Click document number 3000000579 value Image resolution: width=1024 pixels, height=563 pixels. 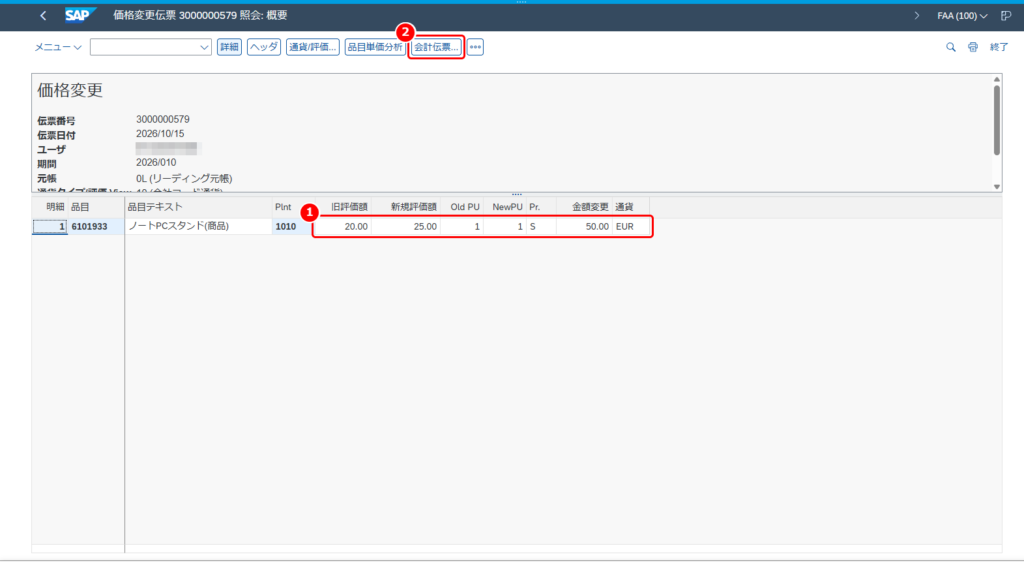pyautogui.click(x=163, y=120)
